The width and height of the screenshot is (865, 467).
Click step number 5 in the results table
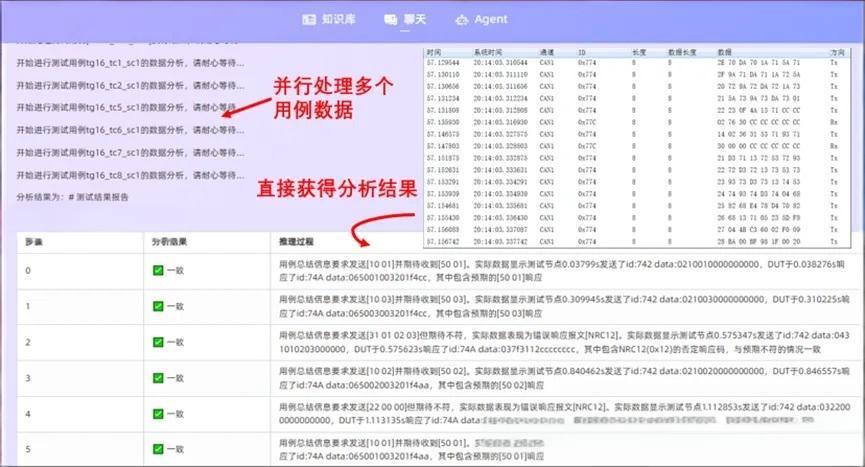click(x=28, y=449)
